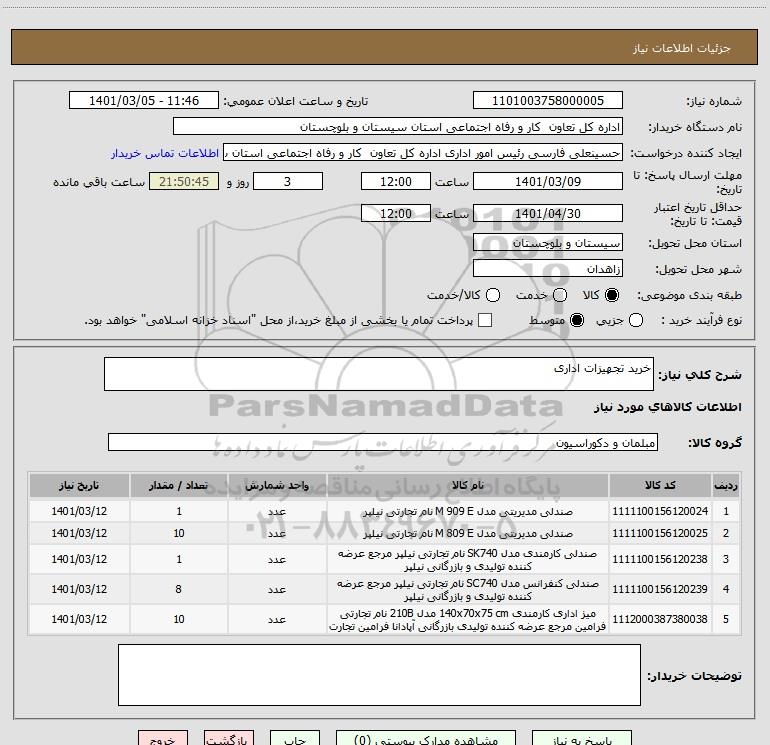
Task: Click the کد کالا column header
Action: click(660, 486)
